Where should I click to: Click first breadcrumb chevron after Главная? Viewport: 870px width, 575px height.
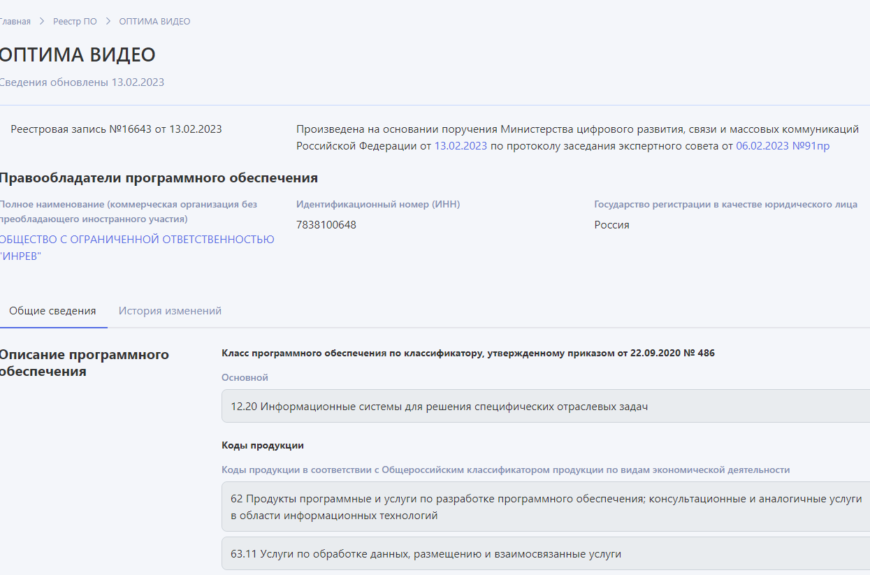click(x=42, y=21)
